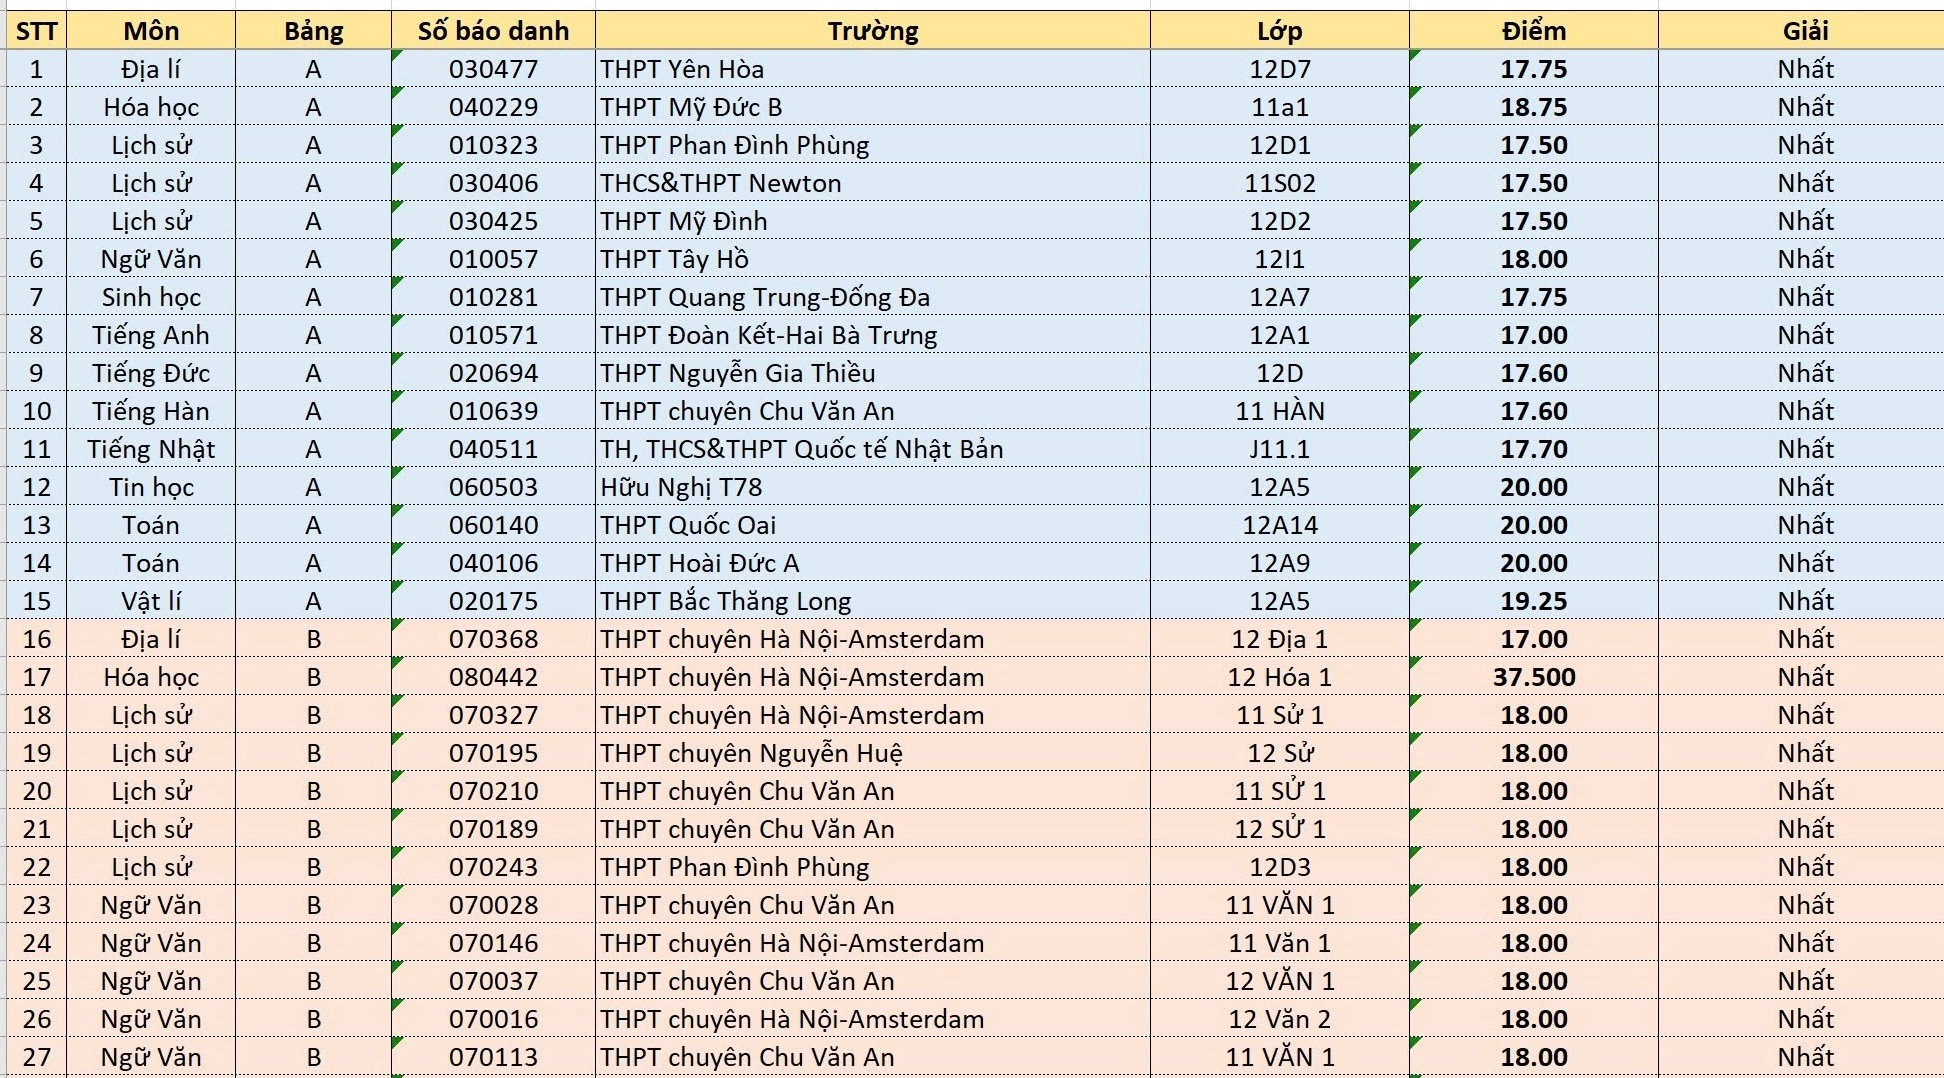Click the Tin học subject cell

point(151,487)
